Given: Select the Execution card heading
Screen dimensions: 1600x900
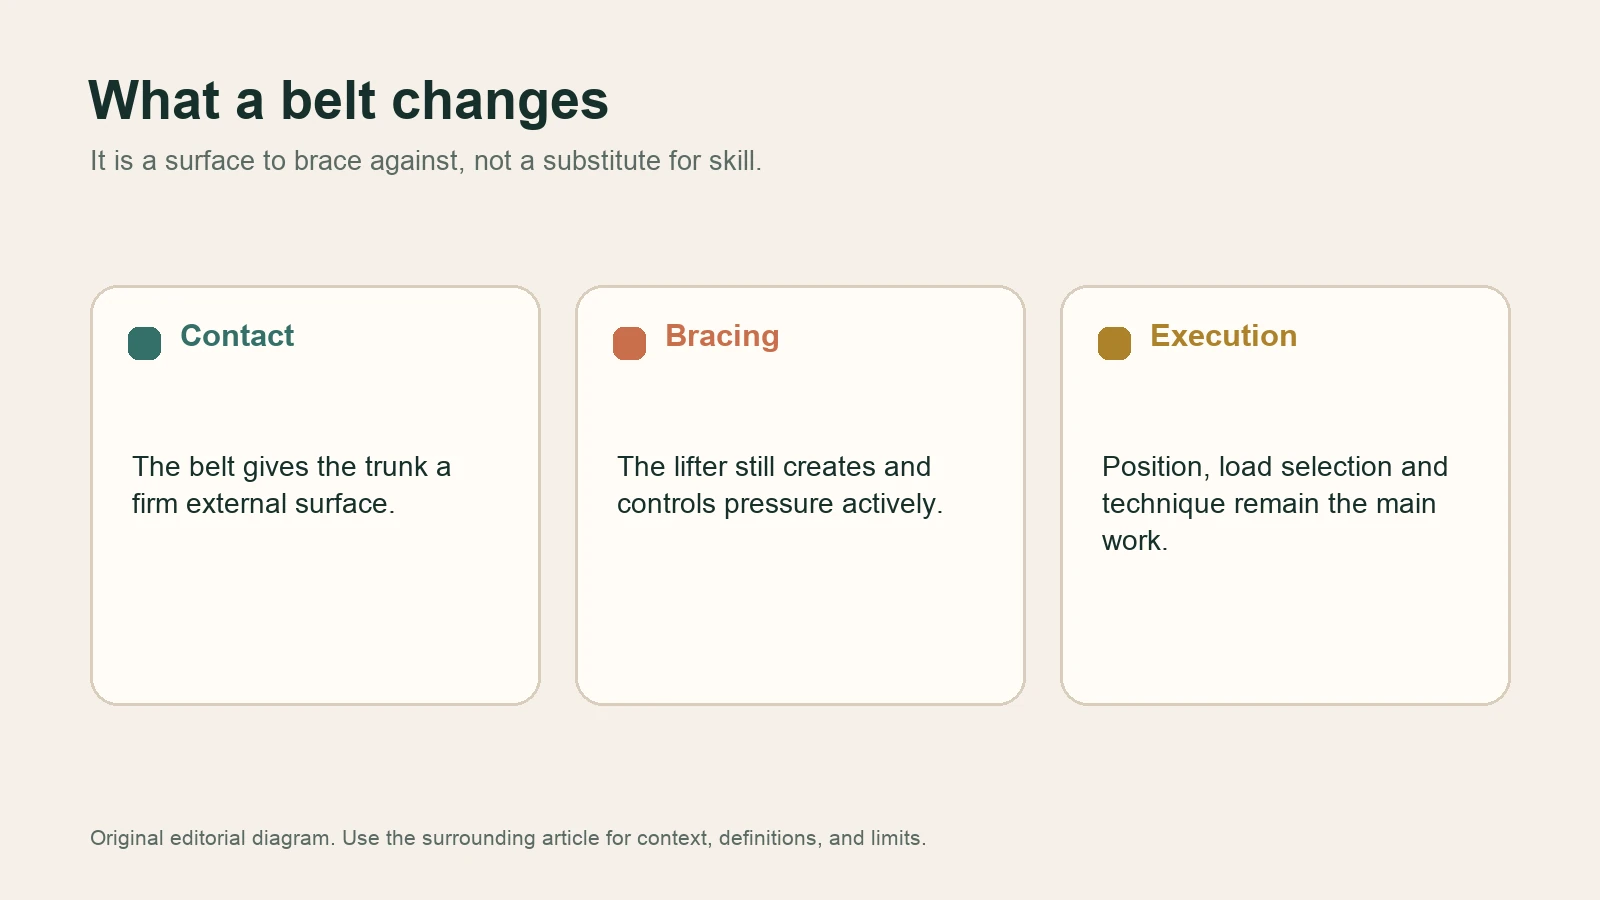Looking at the screenshot, I should [x=1223, y=336].
